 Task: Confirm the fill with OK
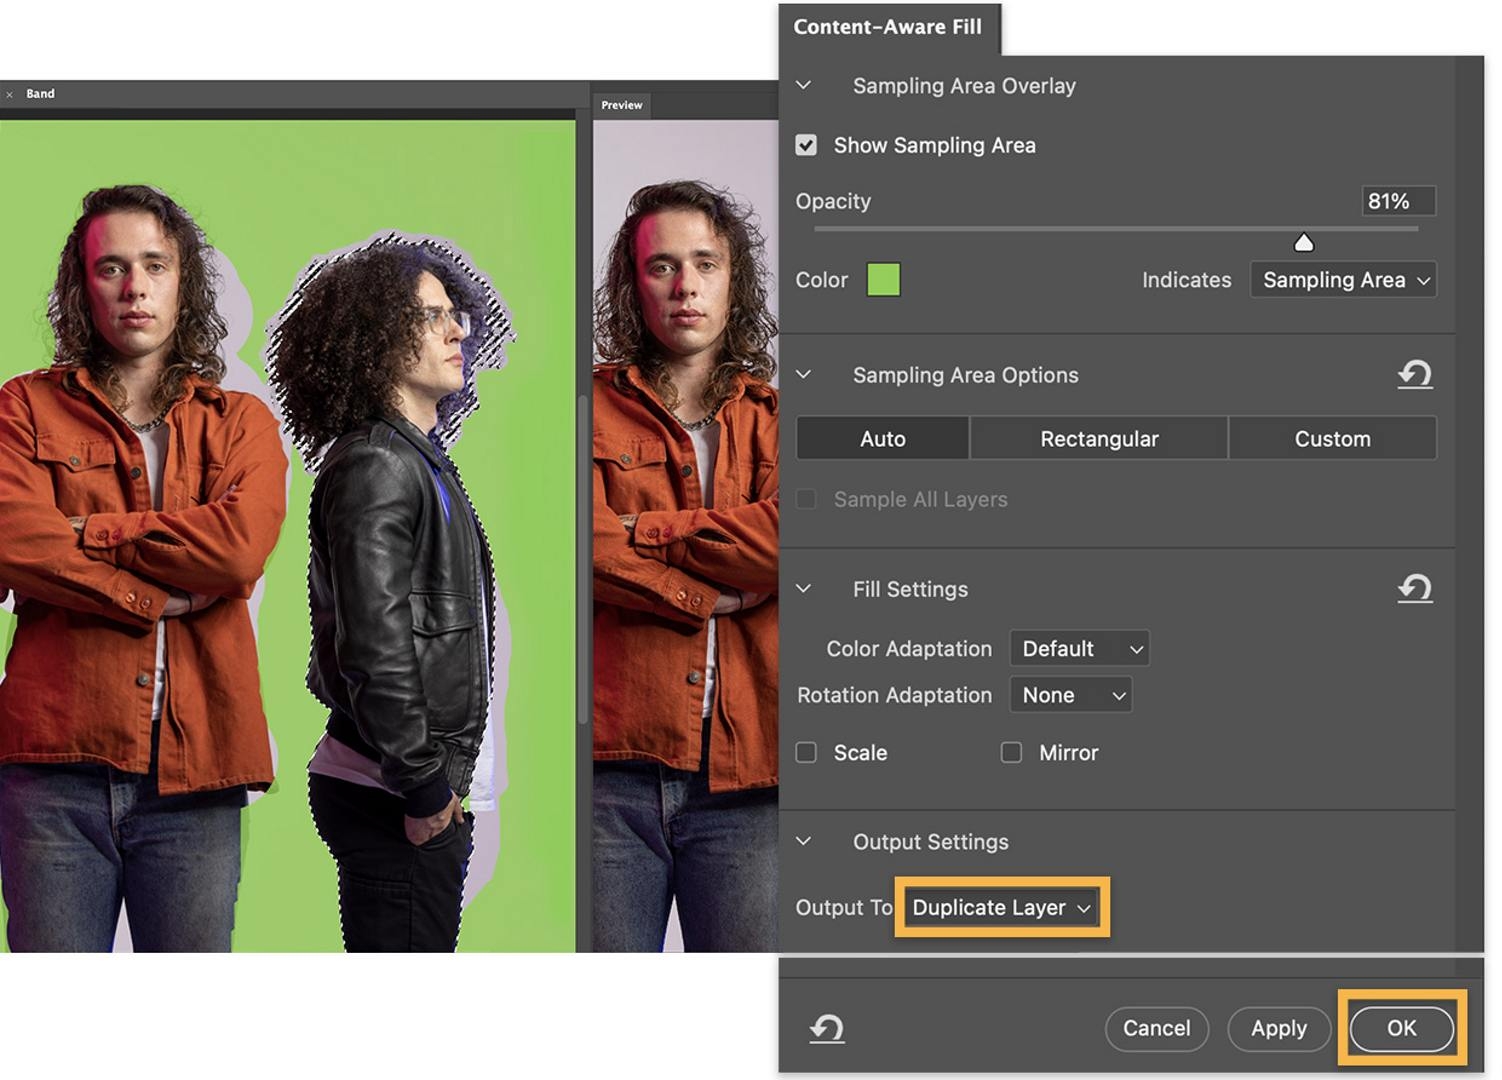(x=1400, y=1028)
